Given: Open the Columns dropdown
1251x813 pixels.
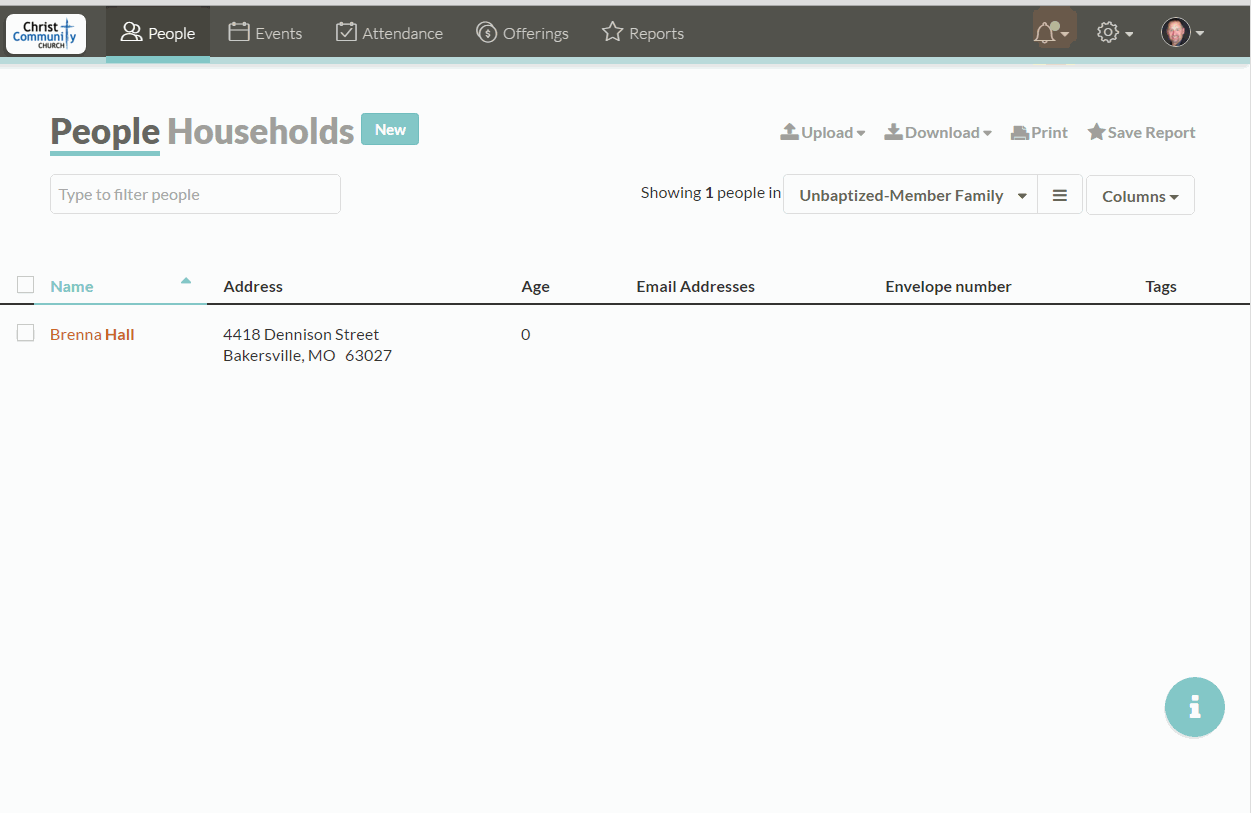Looking at the screenshot, I should click(1140, 196).
